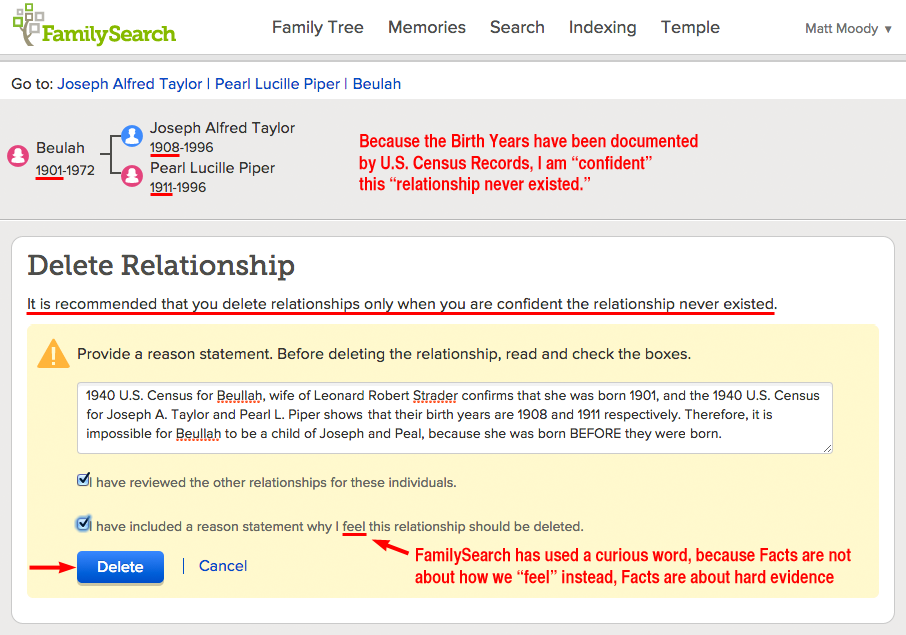Click Pearl Lucille Piper's pink person icon

click(x=132, y=176)
